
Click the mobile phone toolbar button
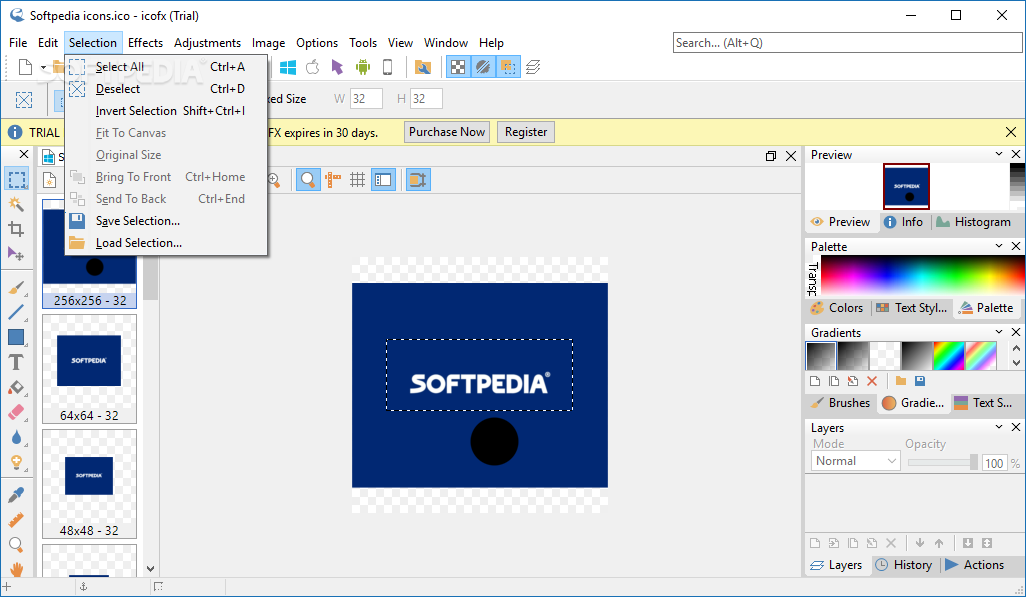tap(387, 67)
